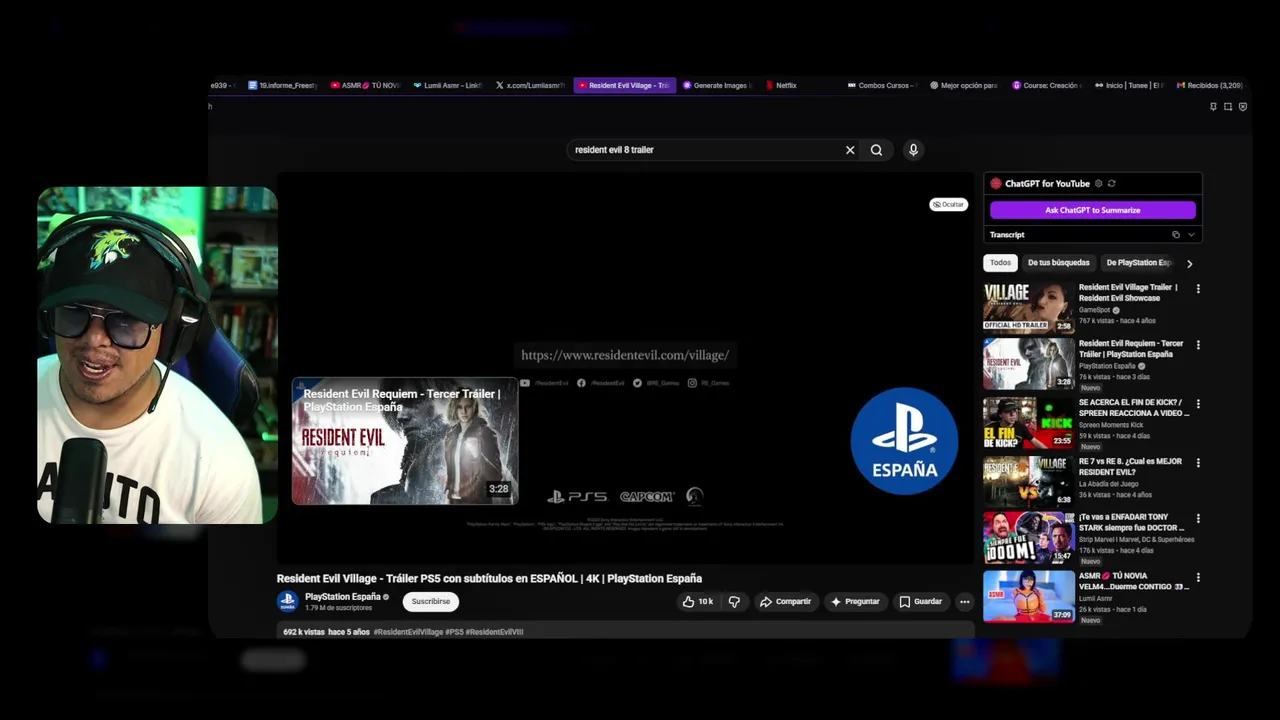
Task: Start voice search with the microphone icon
Action: [913, 150]
